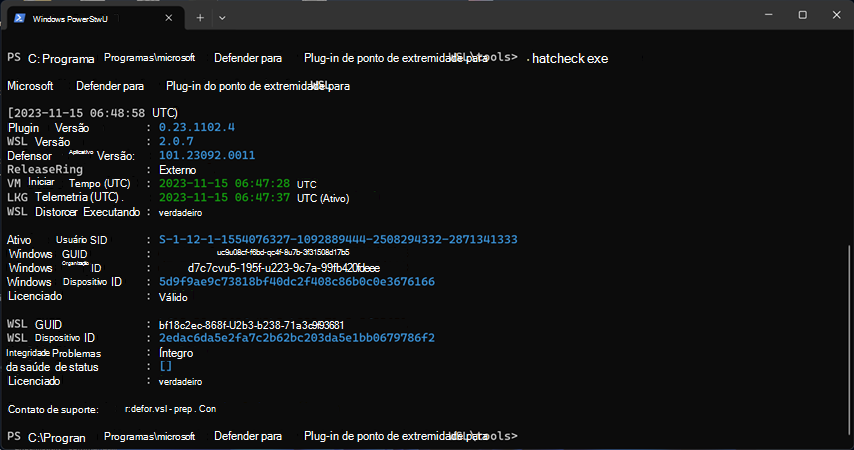854x450 pixels.
Task: Close the terminal window
Action: [837, 15]
